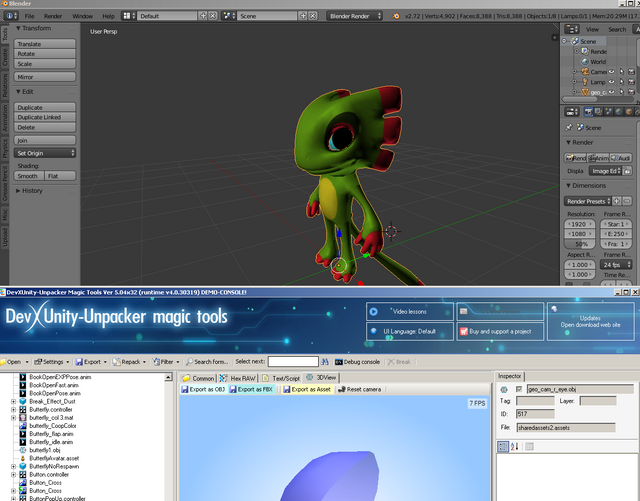This screenshot has width=640, height=501.
Task: Open the Render Presets dropdown
Action: tap(588, 201)
